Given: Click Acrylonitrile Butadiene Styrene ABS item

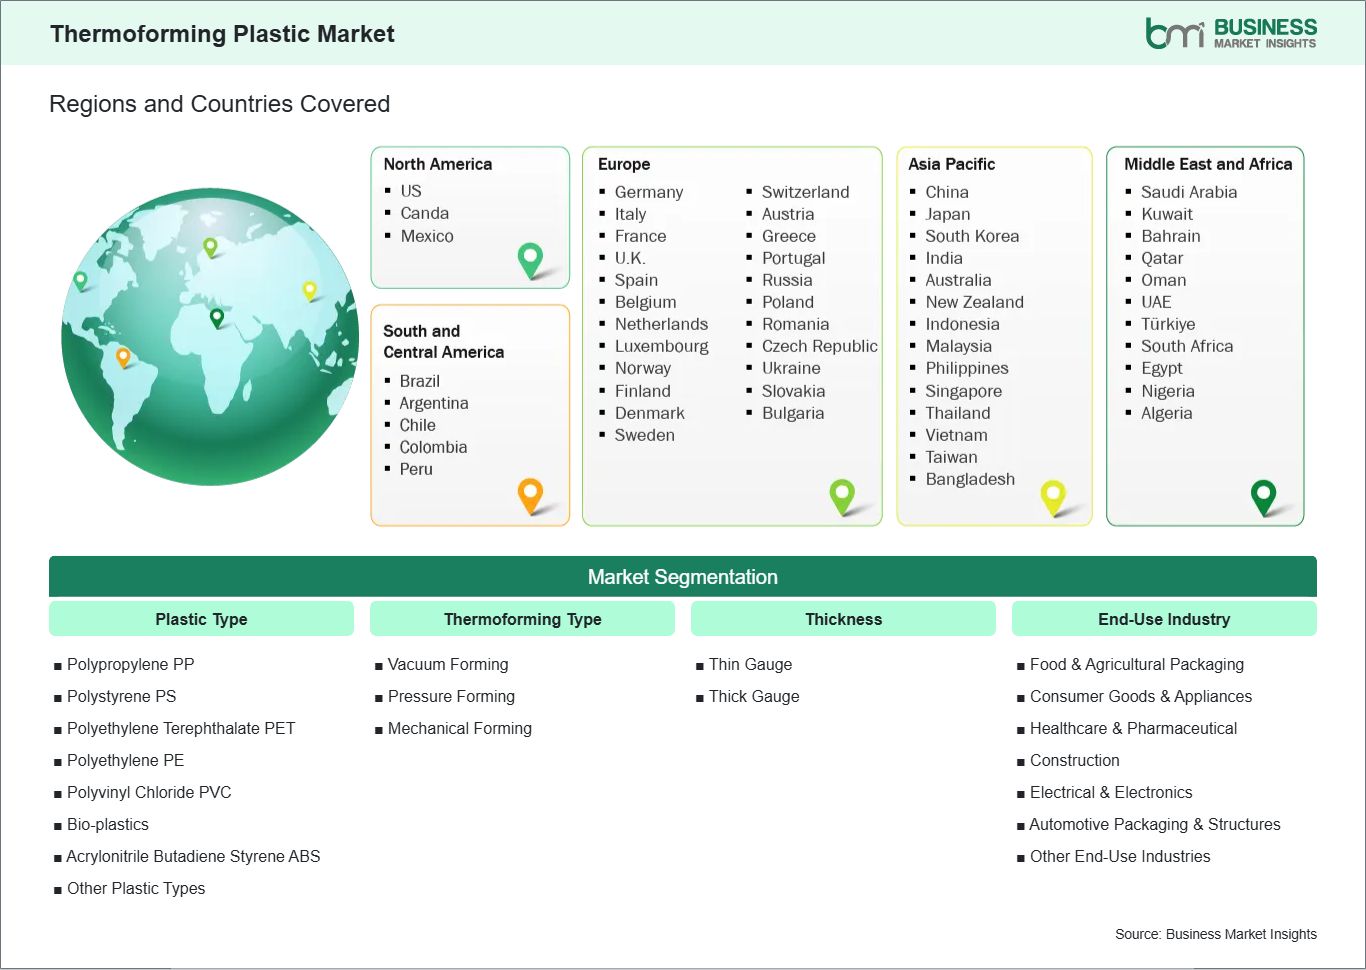Looking at the screenshot, I should point(193,856).
